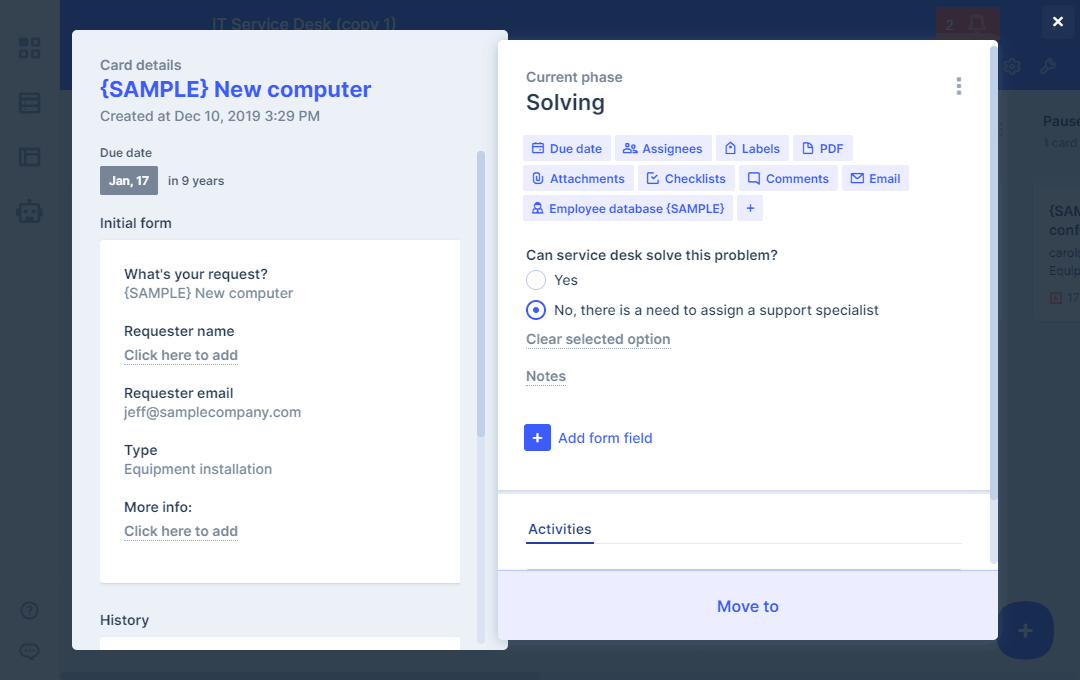Select the Yes radio option
The image size is (1080, 680).
(536, 280)
